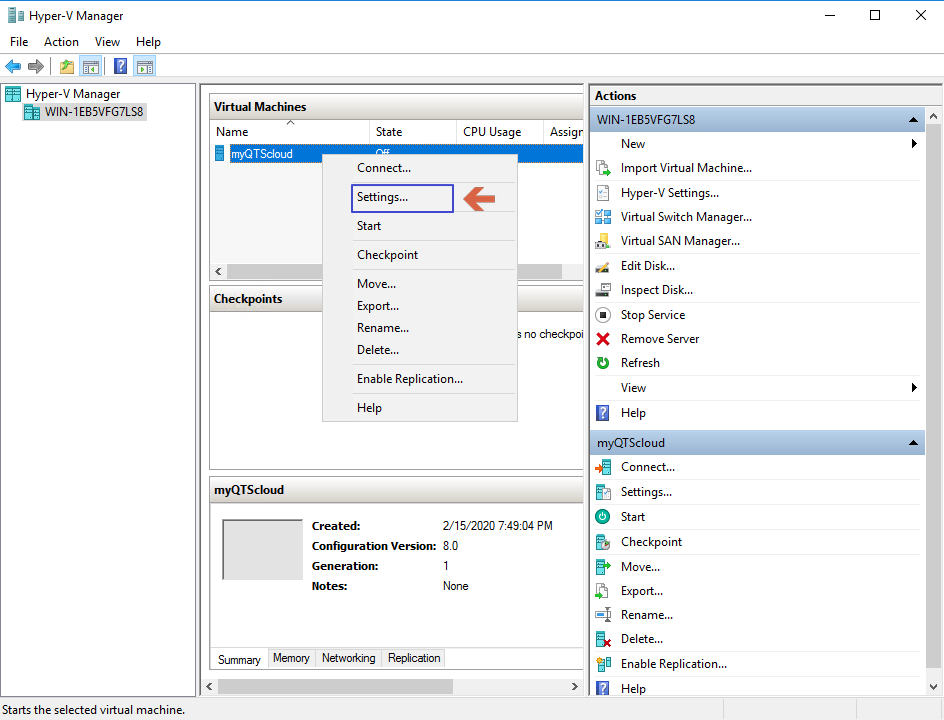Click the Help icon under the server actions
Screen dimensions: 944x720
click(x=603, y=413)
